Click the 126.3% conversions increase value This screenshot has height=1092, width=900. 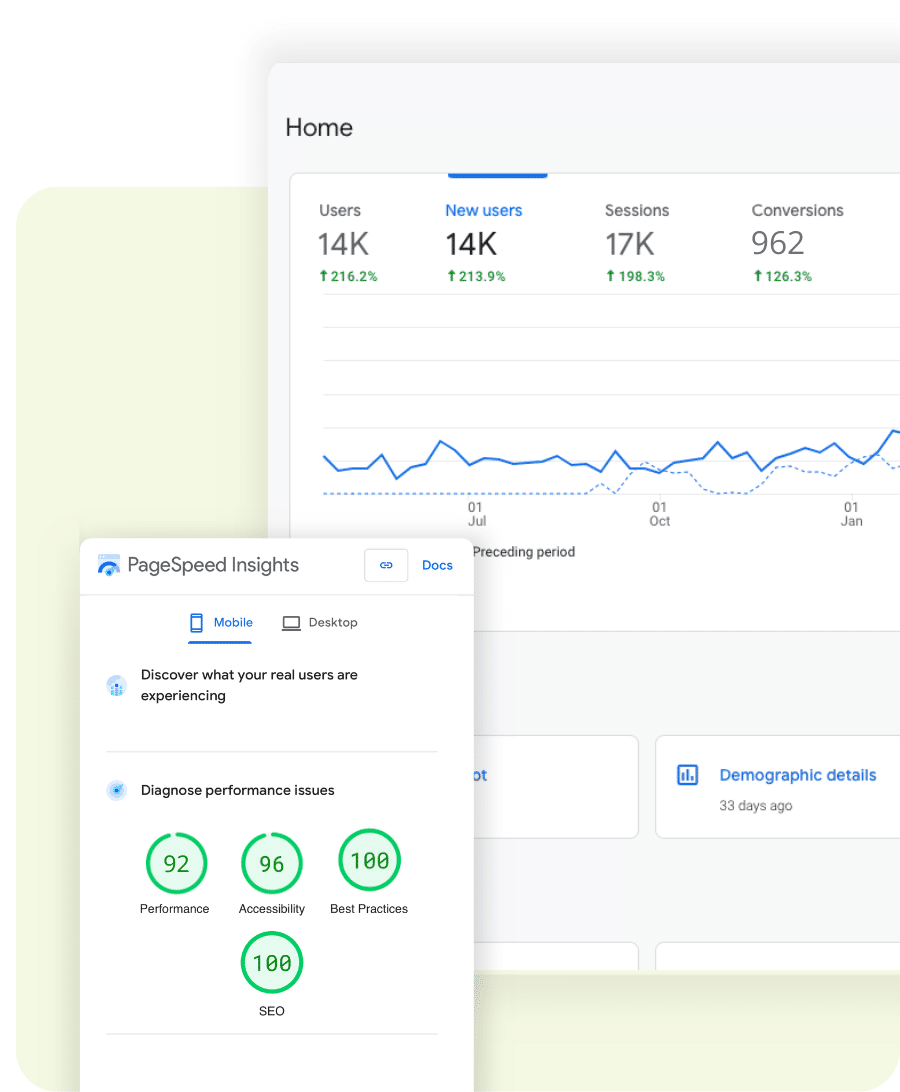(x=782, y=276)
